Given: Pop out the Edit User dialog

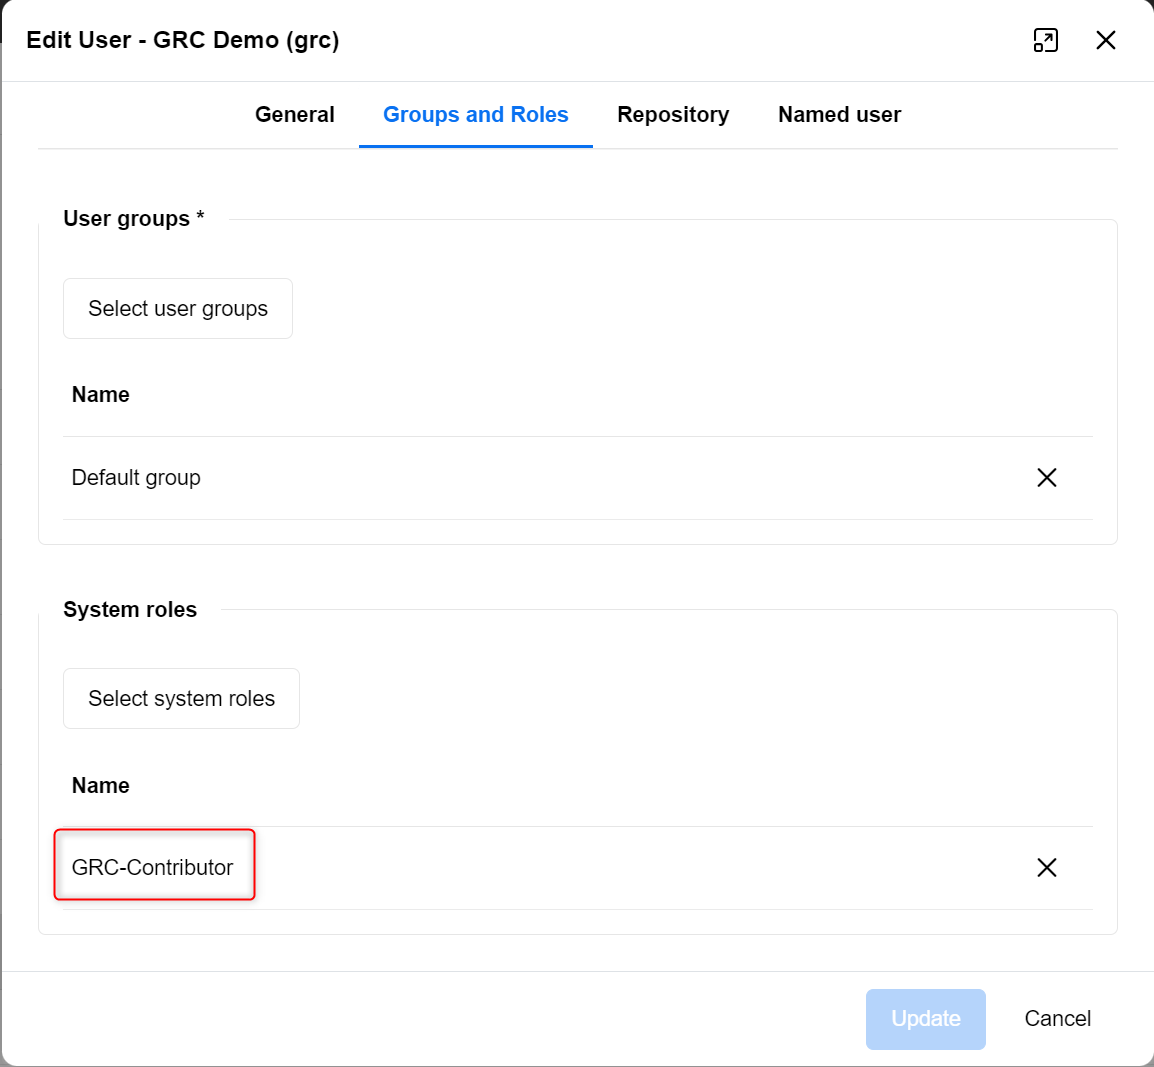Looking at the screenshot, I should [x=1045, y=40].
